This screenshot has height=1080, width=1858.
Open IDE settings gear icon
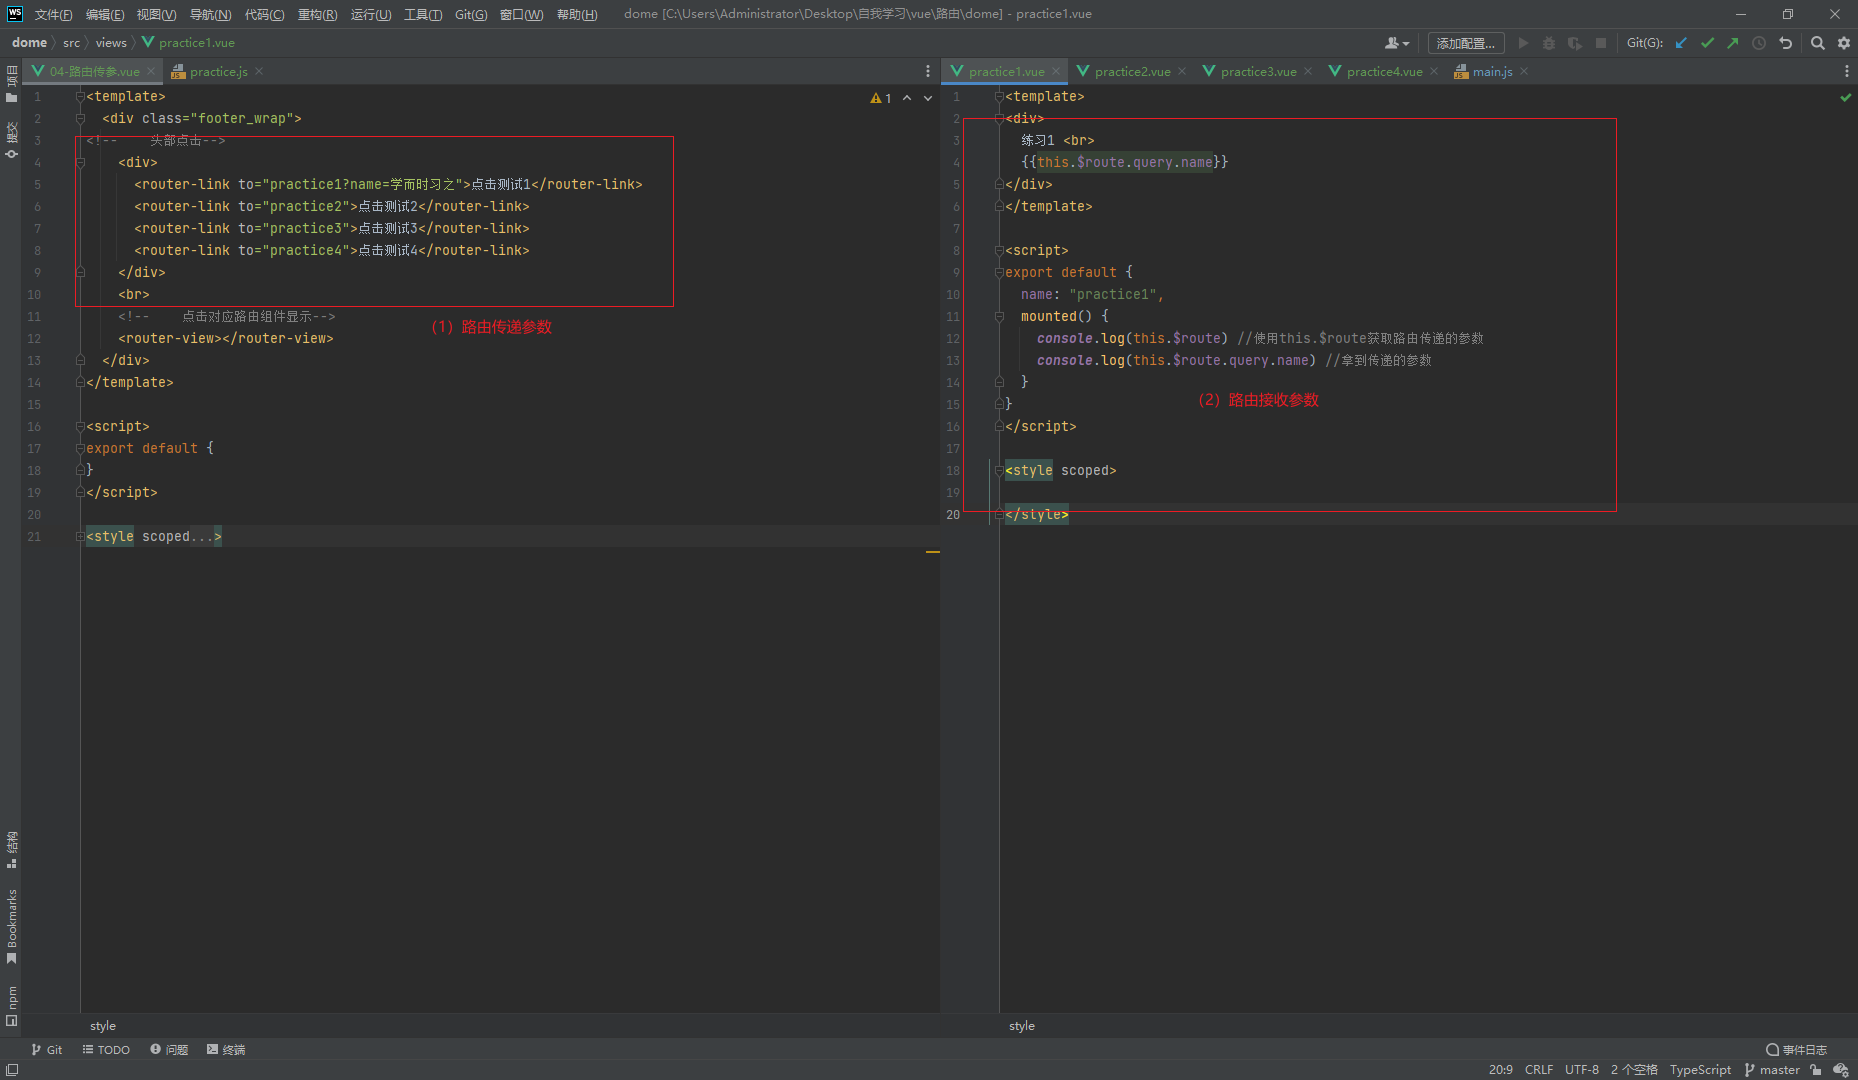point(1844,43)
